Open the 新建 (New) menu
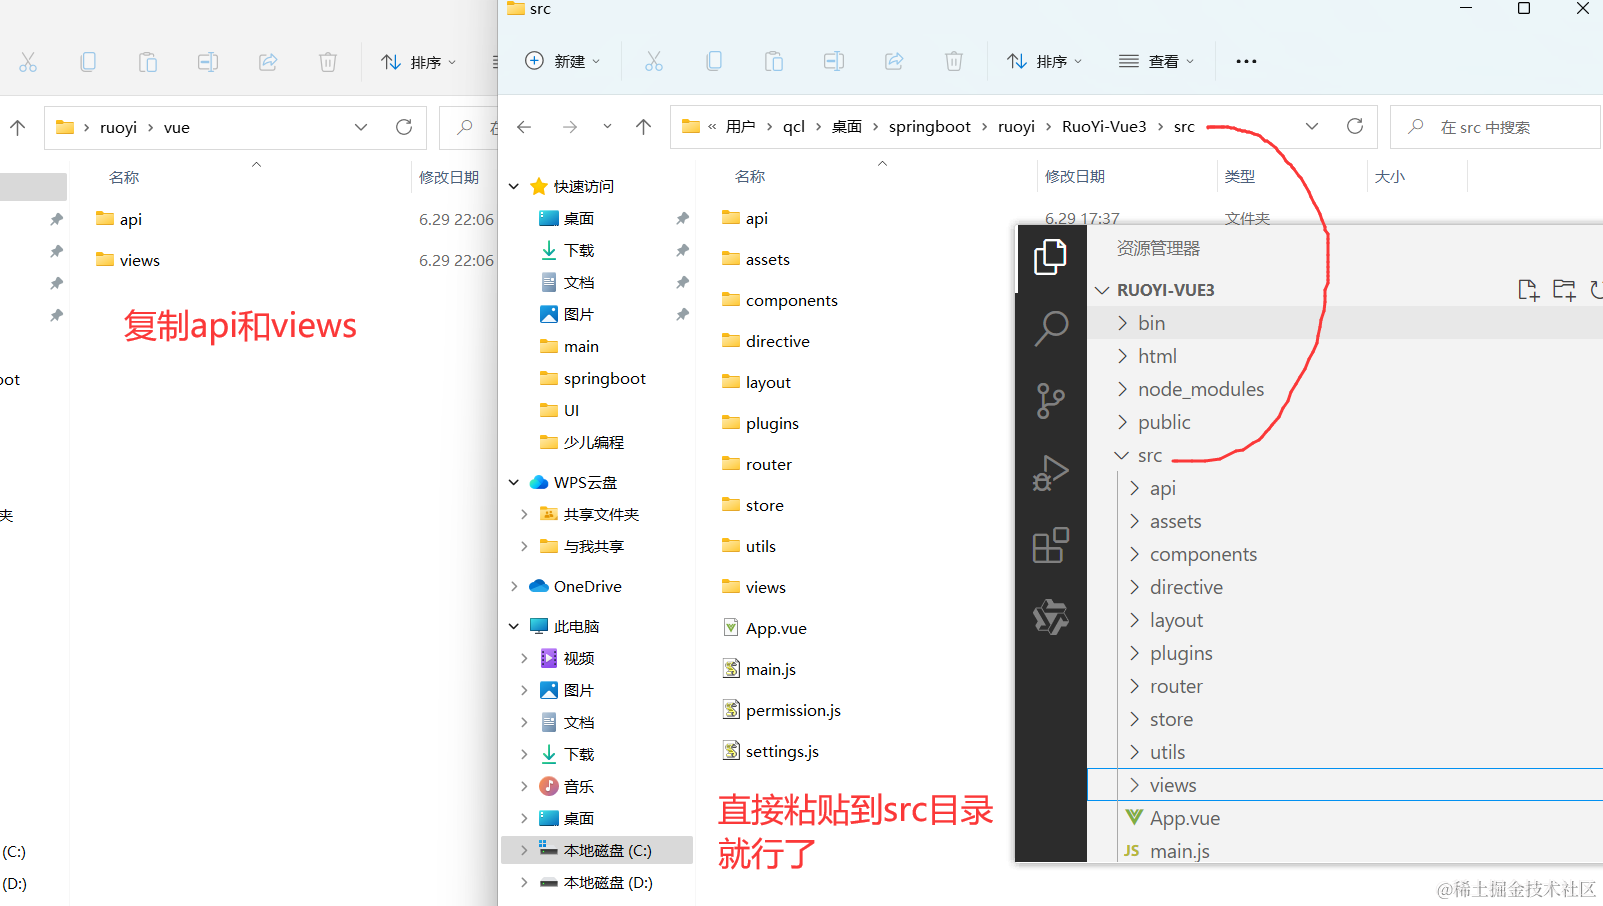This screenshot has width=1603, height=906. point(563,62)
